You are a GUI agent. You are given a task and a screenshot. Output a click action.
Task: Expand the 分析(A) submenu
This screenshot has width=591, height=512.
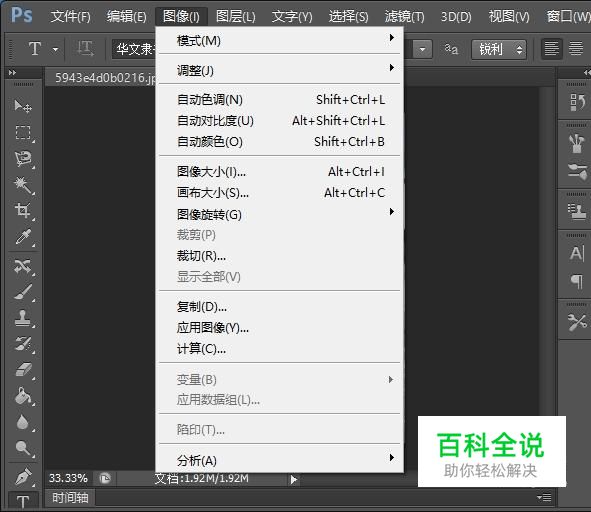pyautogui.click(x=279, y=460)
